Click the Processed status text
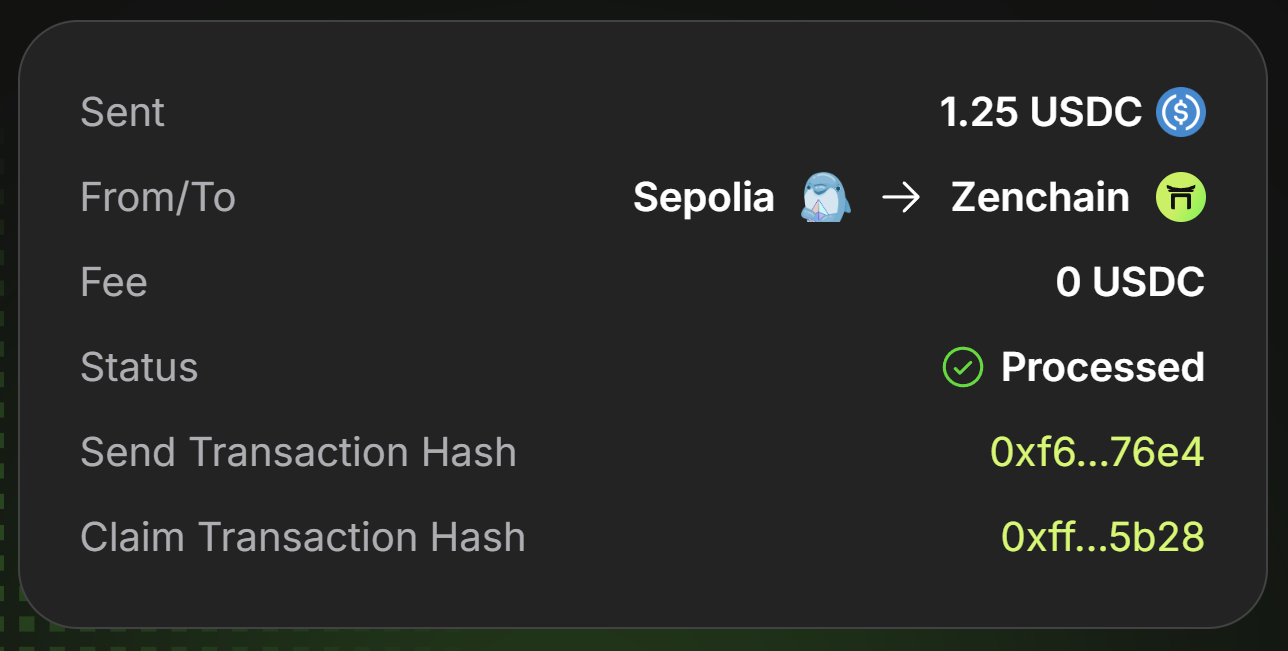The image size is (1288, 651). pyautogui.click(x=1102, y=368)
